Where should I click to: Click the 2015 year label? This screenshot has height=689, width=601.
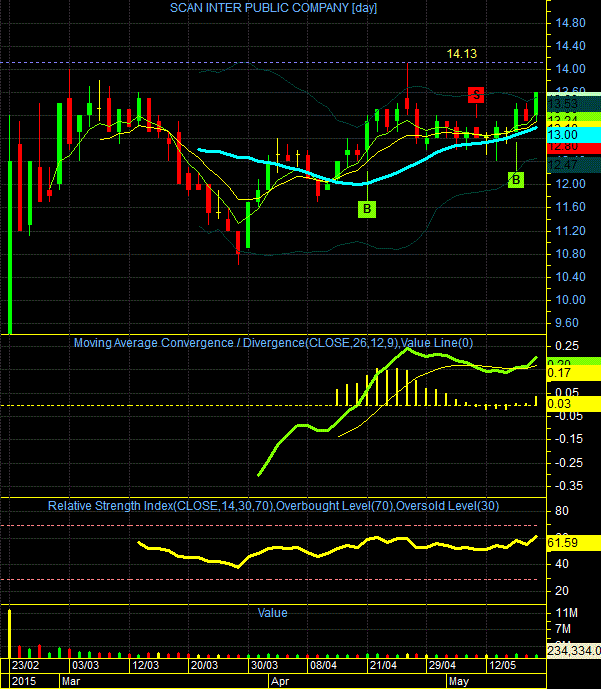[x=24, y=682]
